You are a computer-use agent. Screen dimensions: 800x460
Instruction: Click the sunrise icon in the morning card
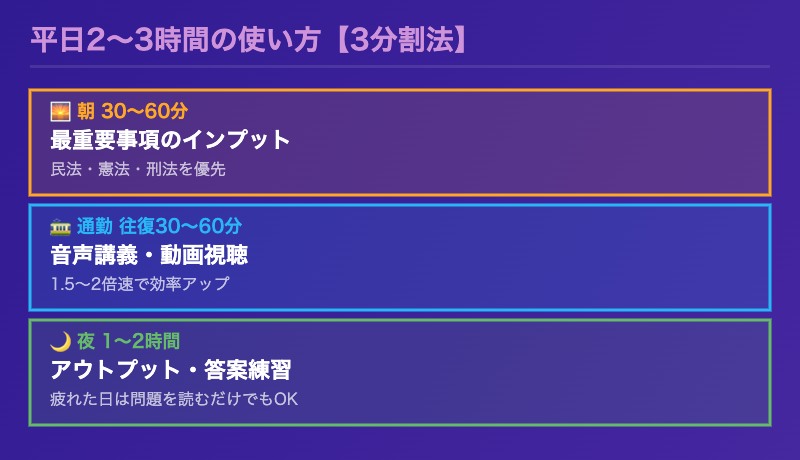[60, 110]
